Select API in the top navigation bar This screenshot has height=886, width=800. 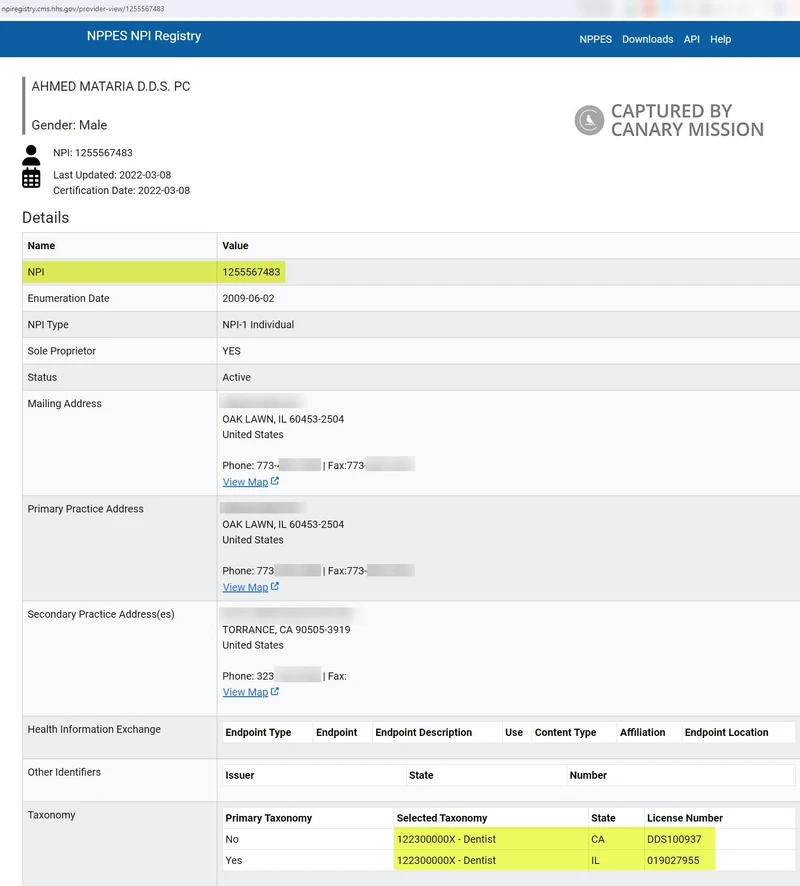coord(691,39)
